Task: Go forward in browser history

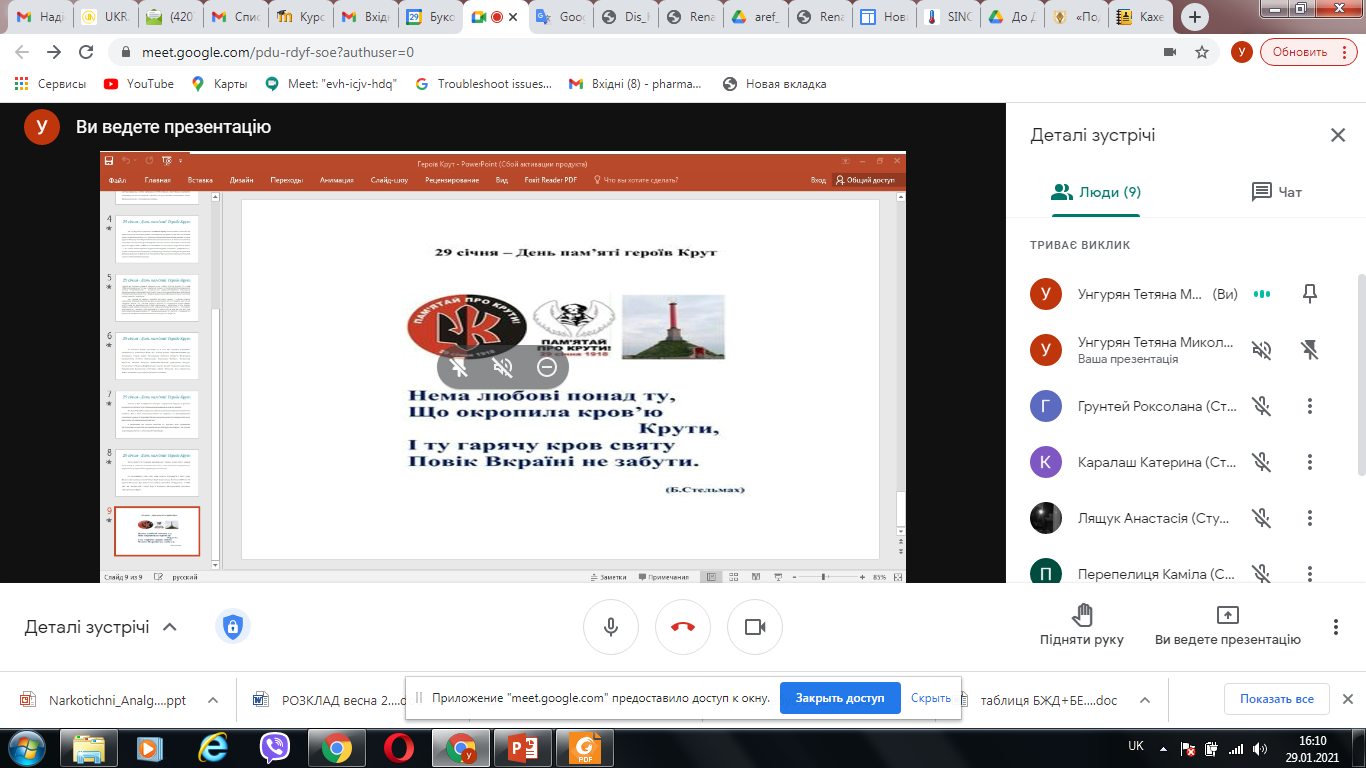Action: pos(53,52)
